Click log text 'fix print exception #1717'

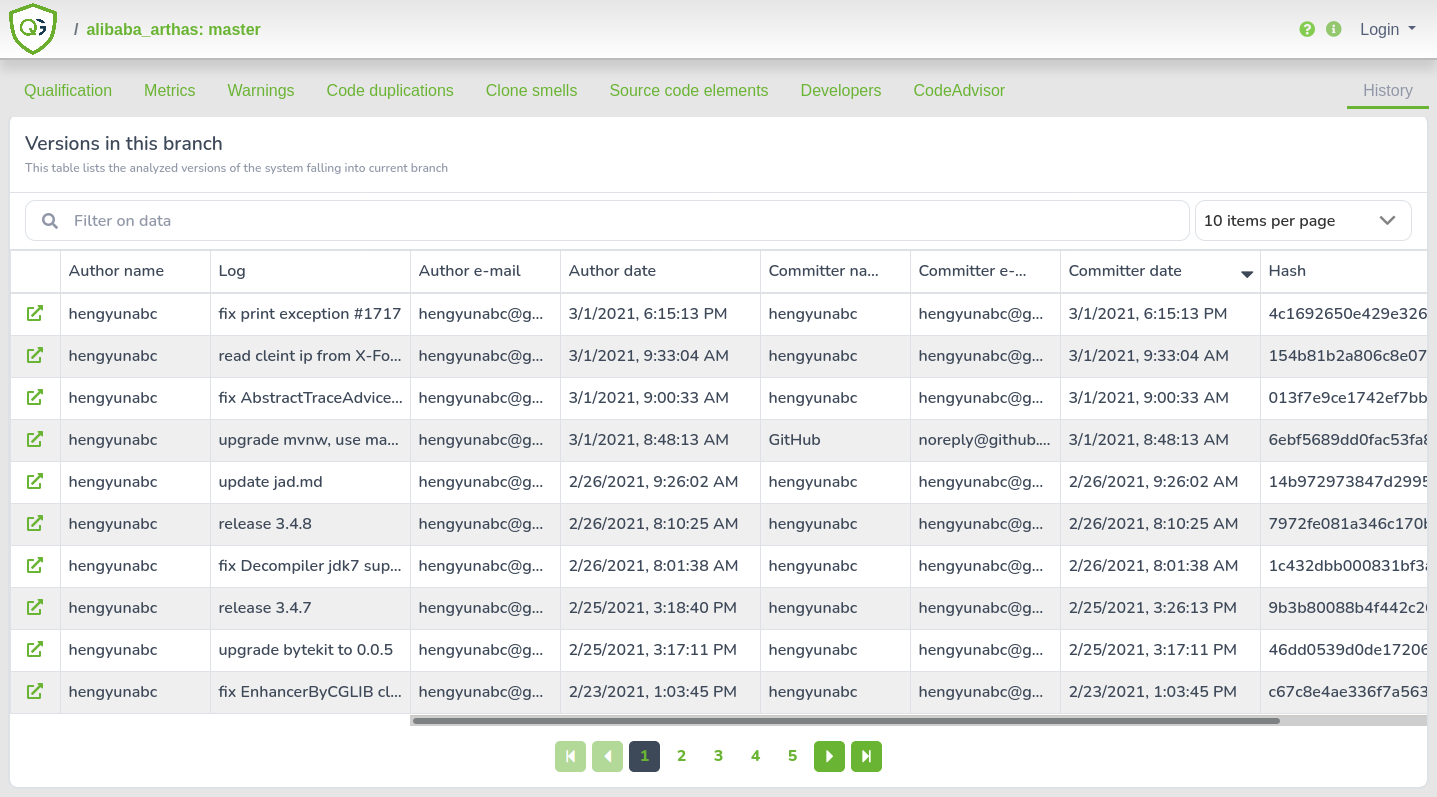pos(310,314)
